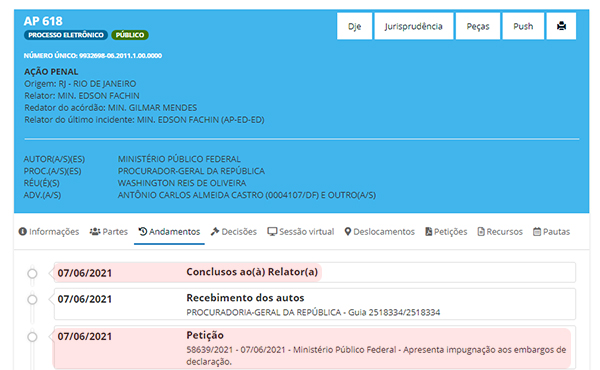This screenshot has height=370, width=600.
Task: Select the Andamentos tab
Action: tap(169, 231)
